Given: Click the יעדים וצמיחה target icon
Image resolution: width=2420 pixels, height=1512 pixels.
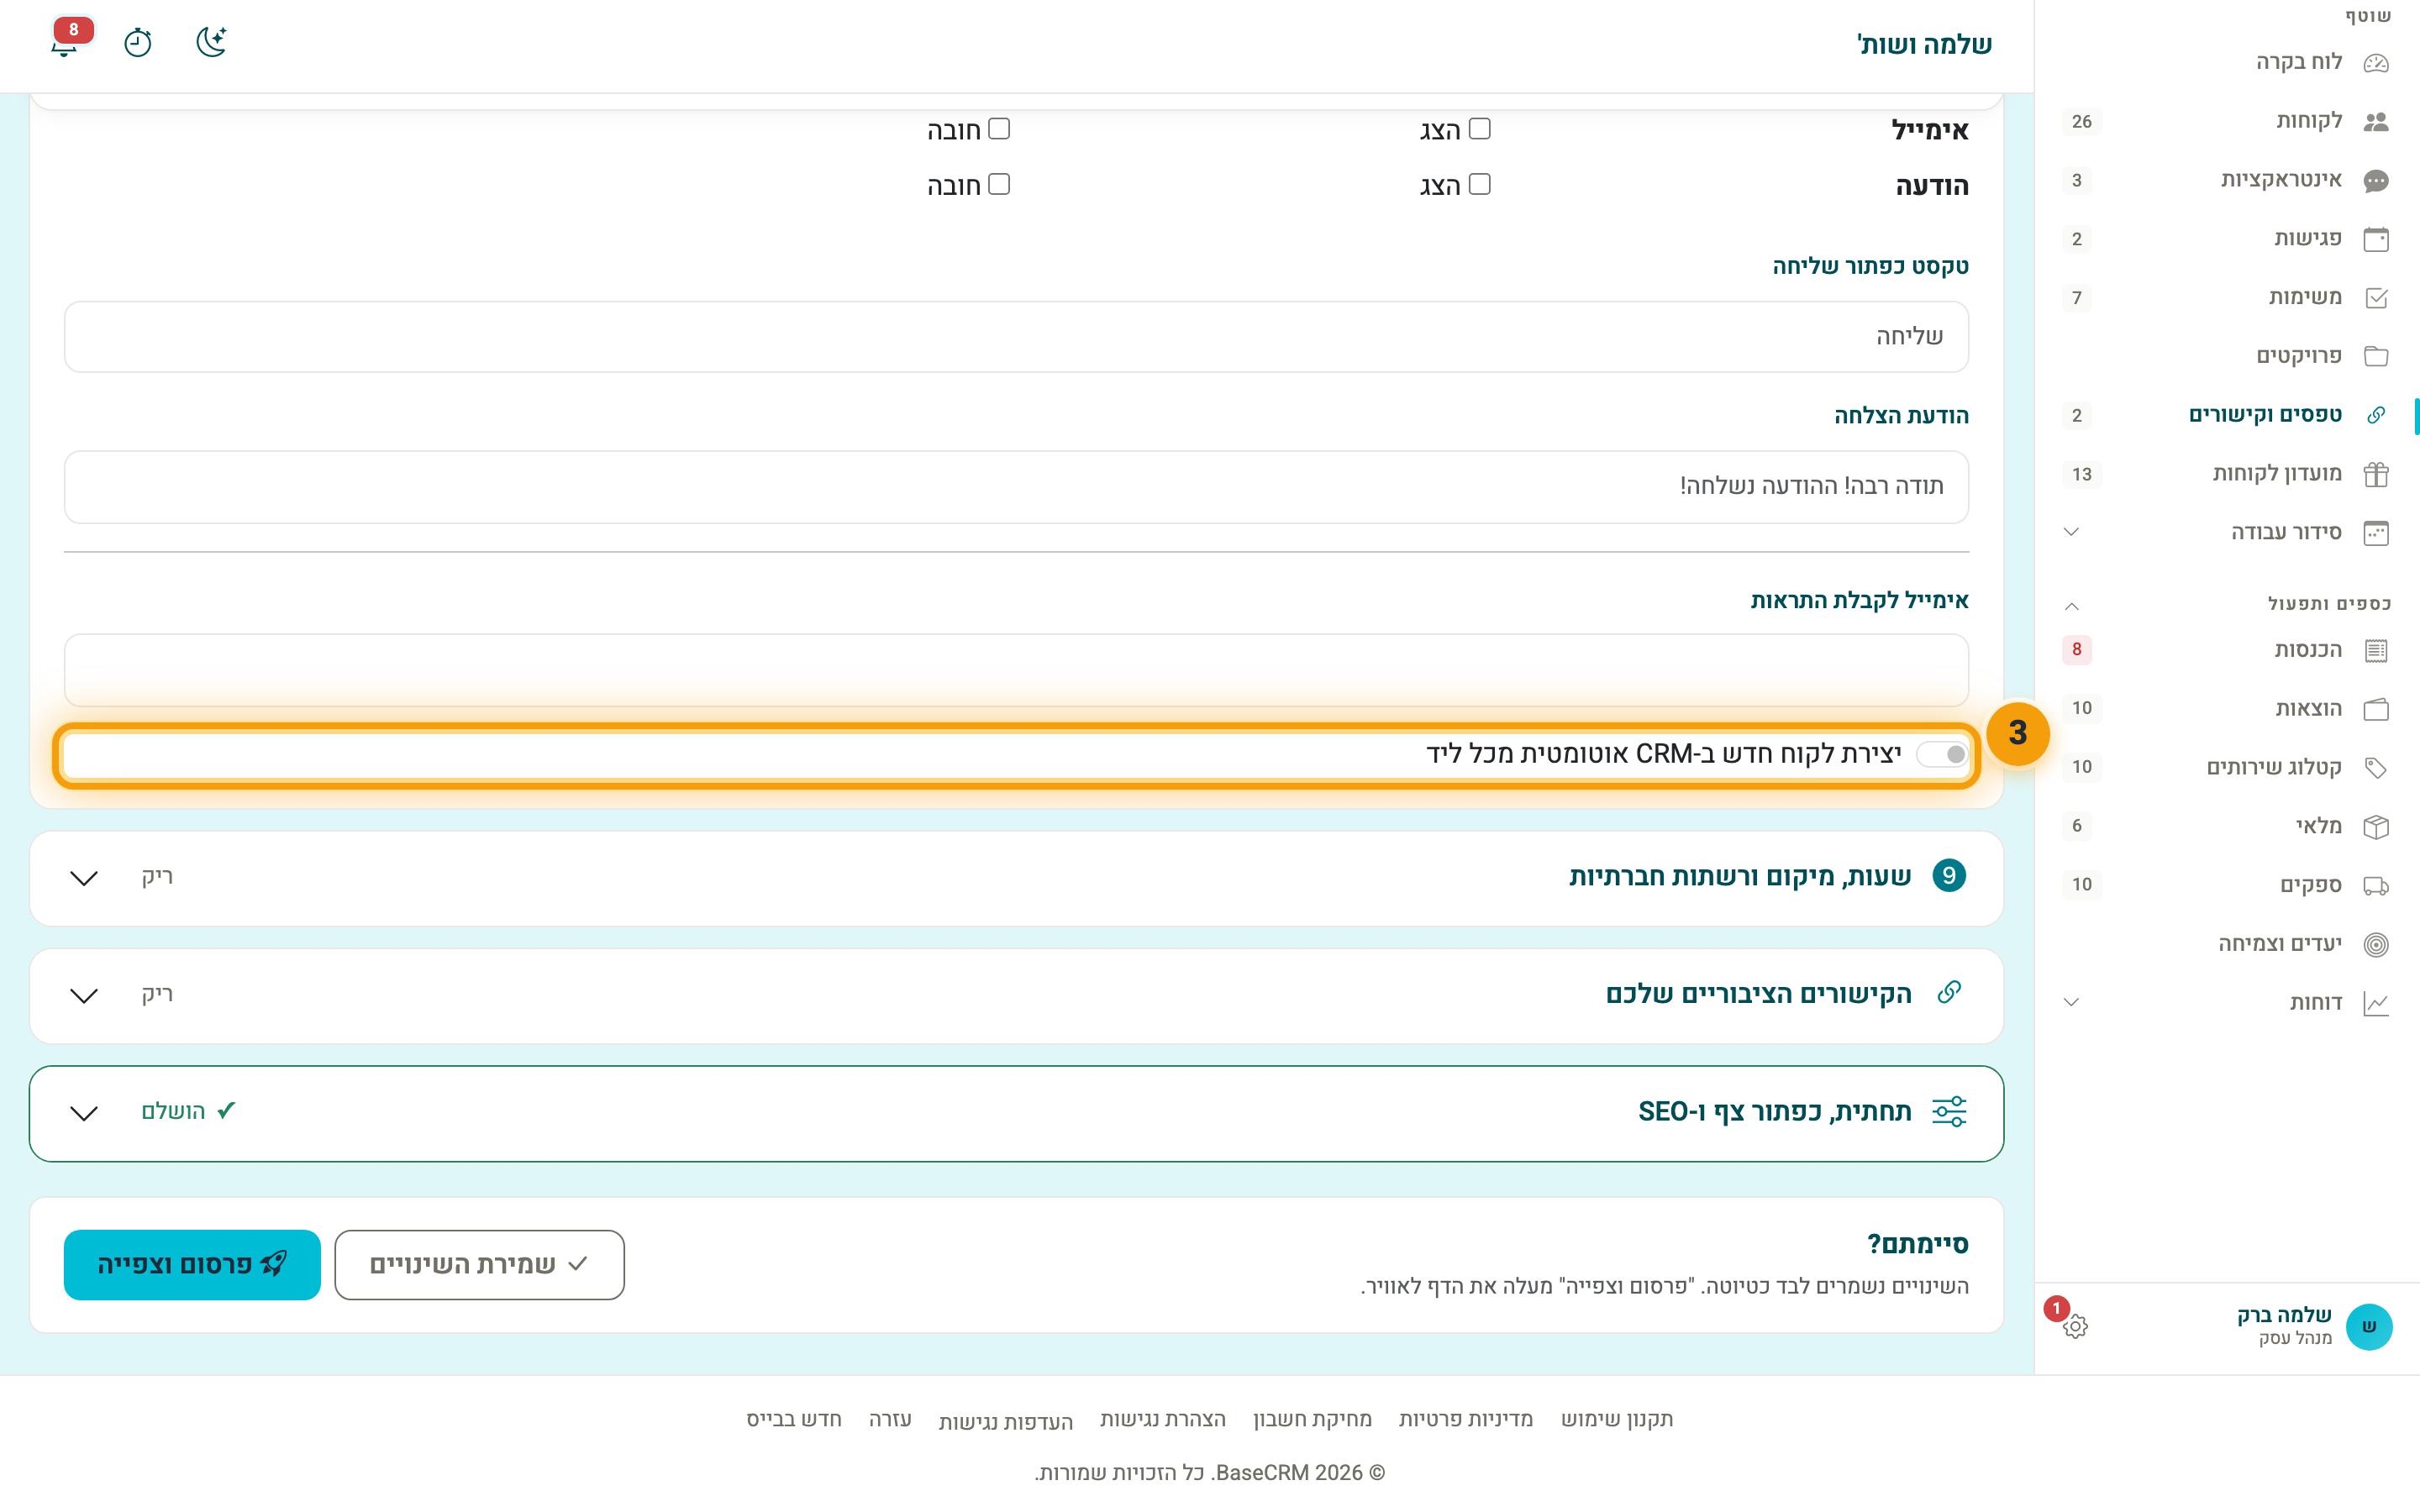Looking at the screenshot, I should pos(2376,945).
